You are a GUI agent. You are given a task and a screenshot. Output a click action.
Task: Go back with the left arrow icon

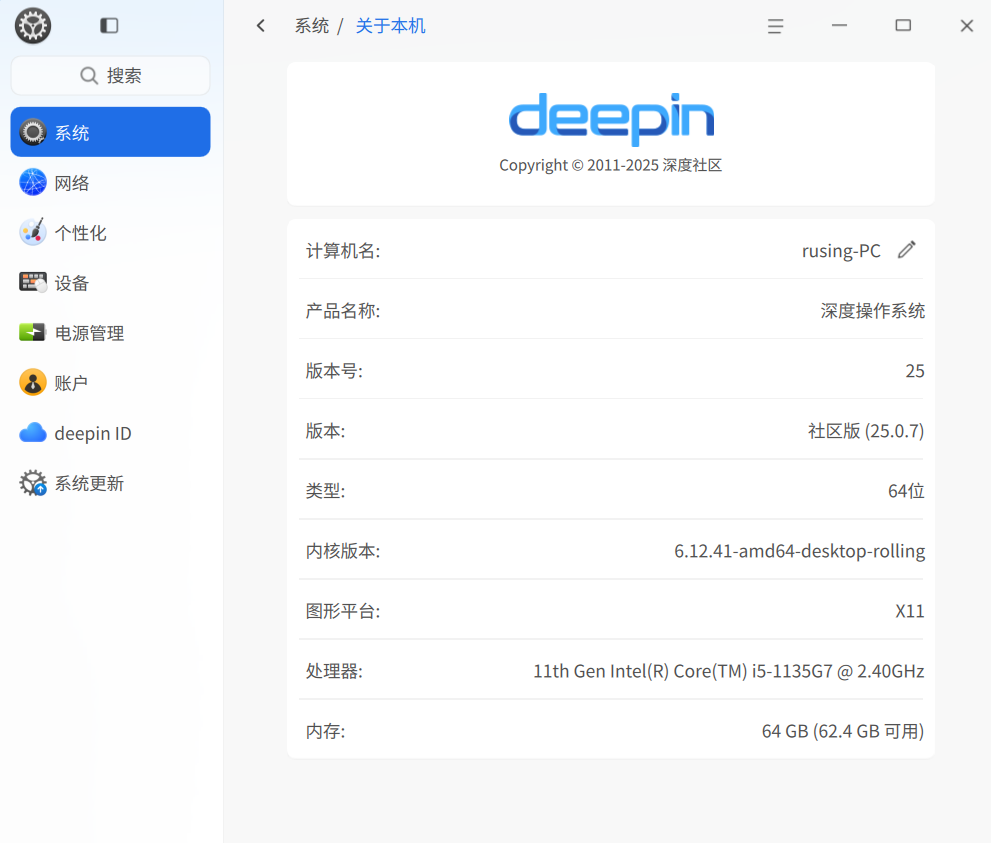(x=261, y=25)
